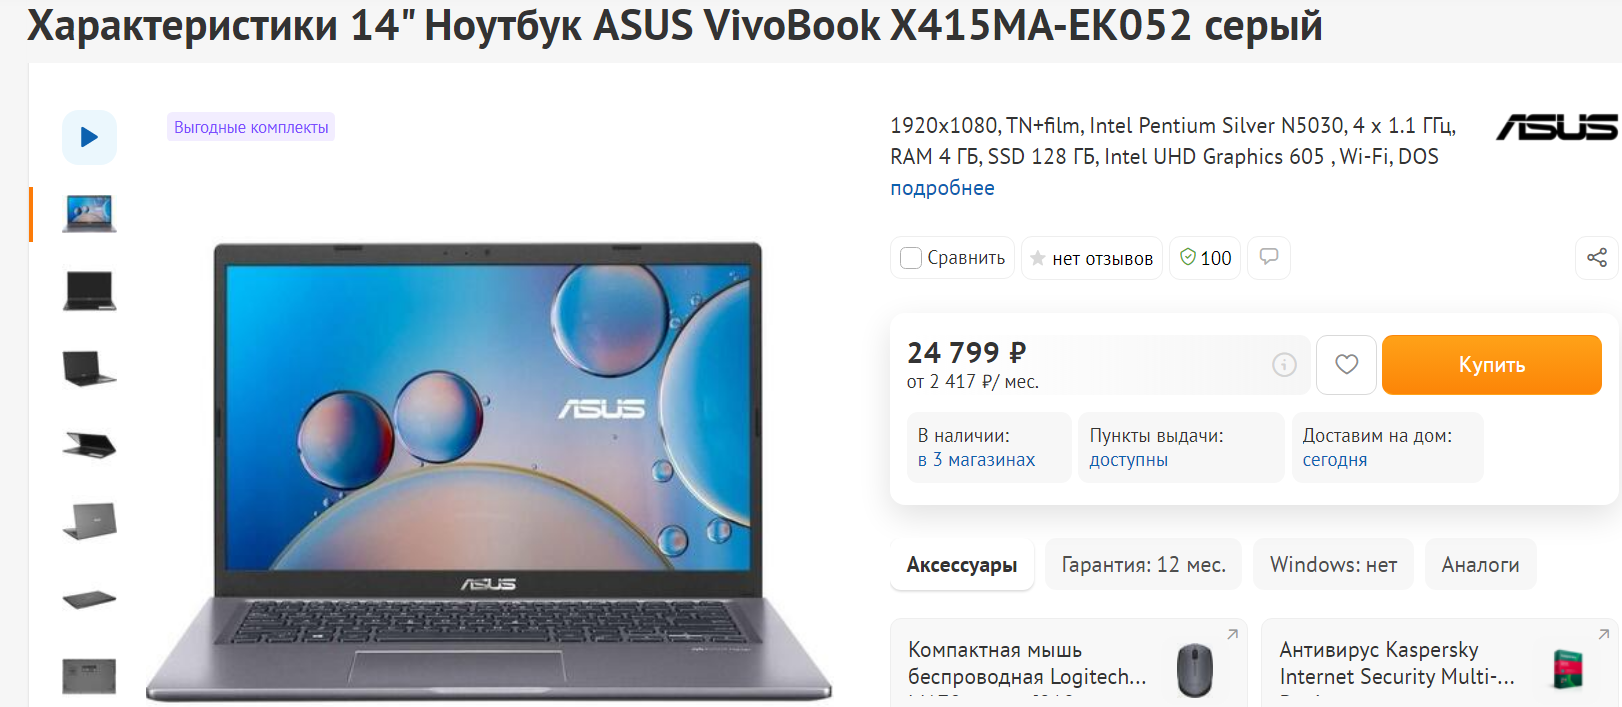Play the product video
1622x707 pixels.
89,137
